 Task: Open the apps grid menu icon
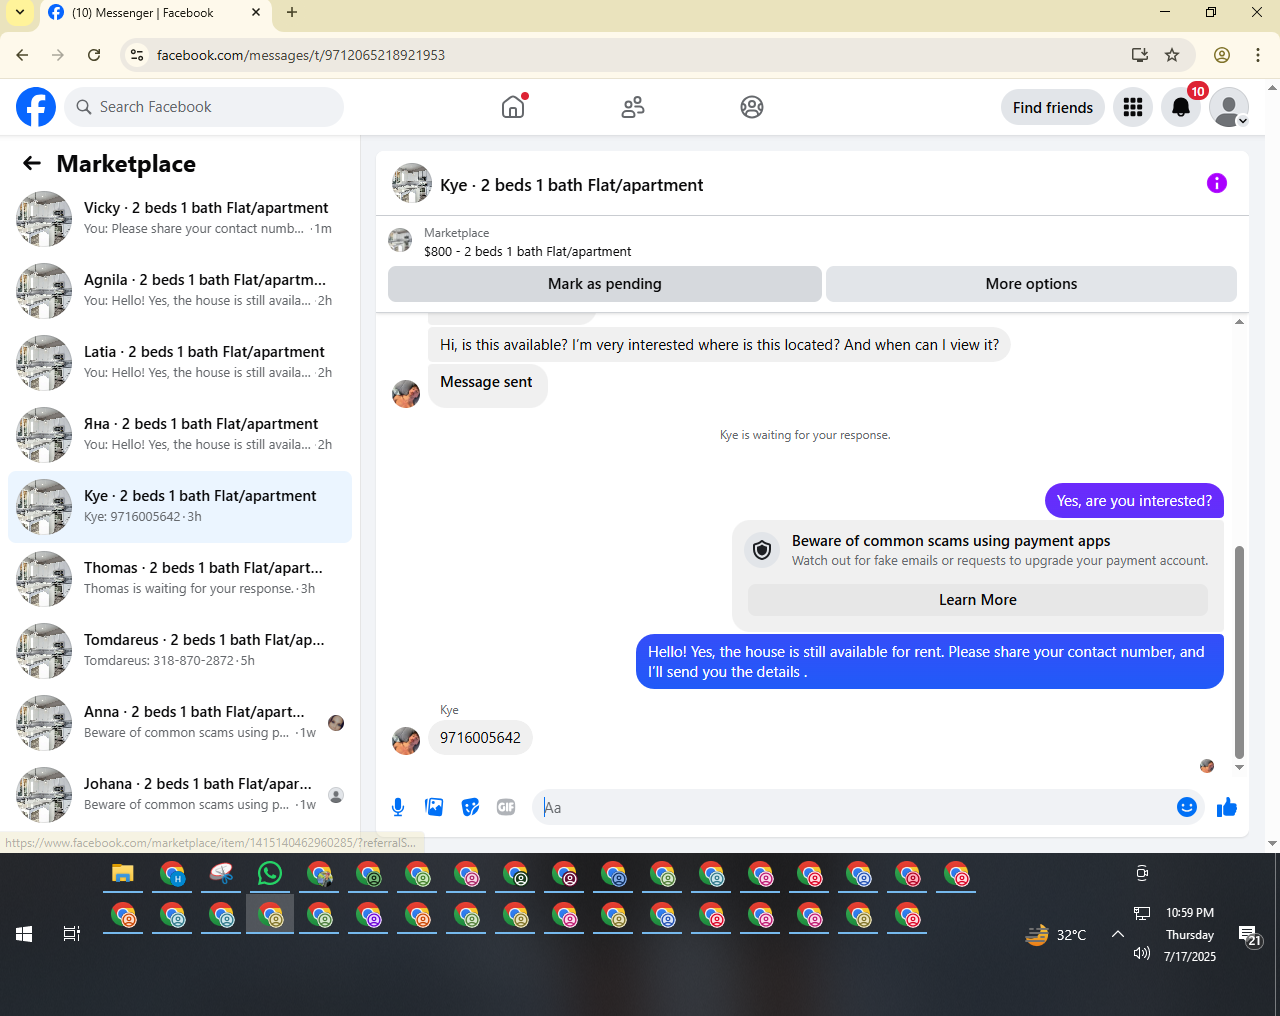(1133, 107)
